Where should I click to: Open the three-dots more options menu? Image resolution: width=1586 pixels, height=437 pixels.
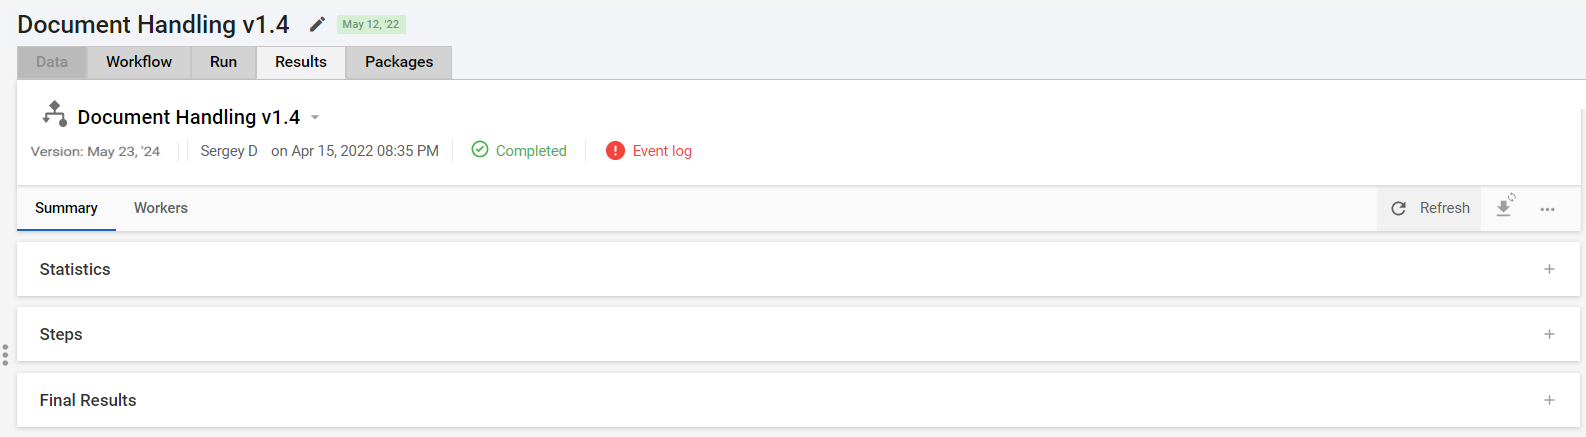coord(1547,209)
